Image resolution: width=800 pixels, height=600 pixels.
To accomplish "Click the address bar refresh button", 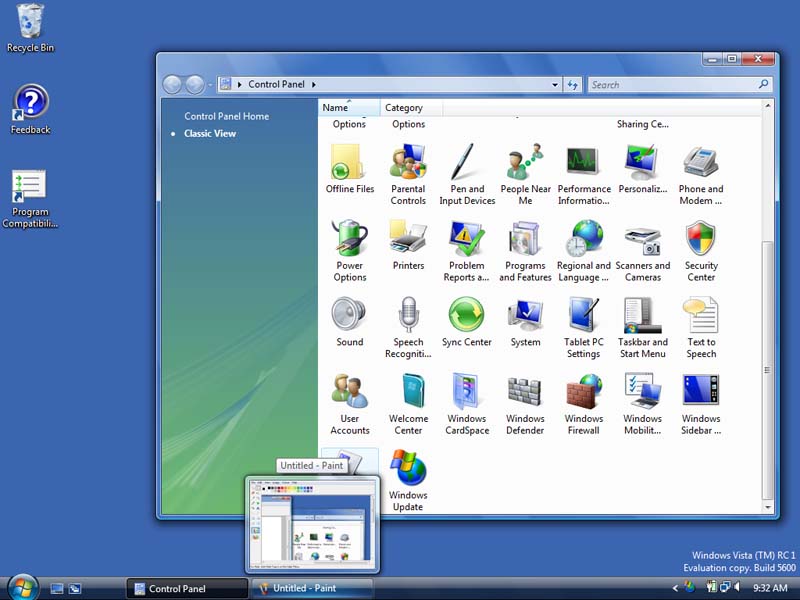I will (573, 85).
